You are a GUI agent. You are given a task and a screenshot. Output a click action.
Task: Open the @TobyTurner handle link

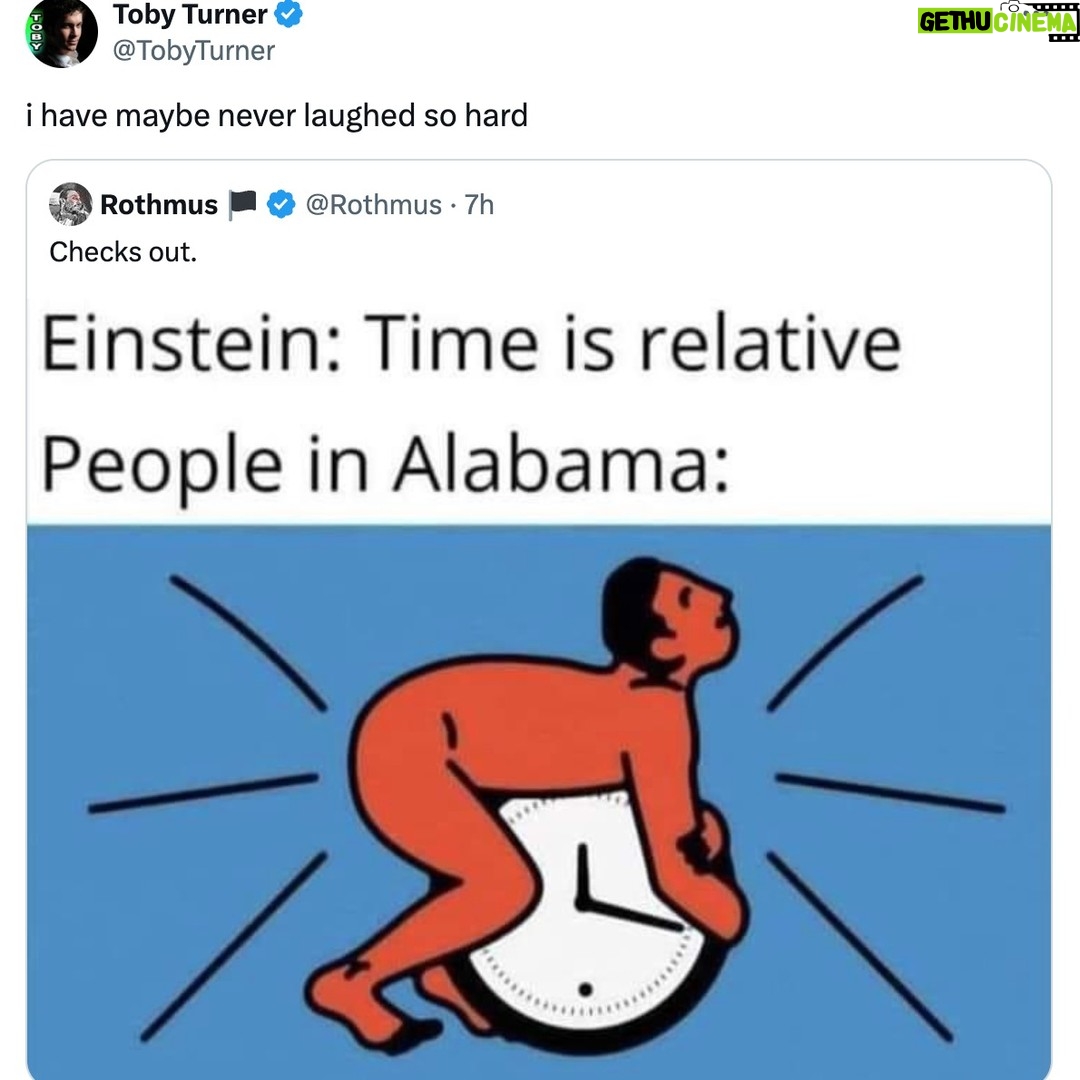[194, 51]
